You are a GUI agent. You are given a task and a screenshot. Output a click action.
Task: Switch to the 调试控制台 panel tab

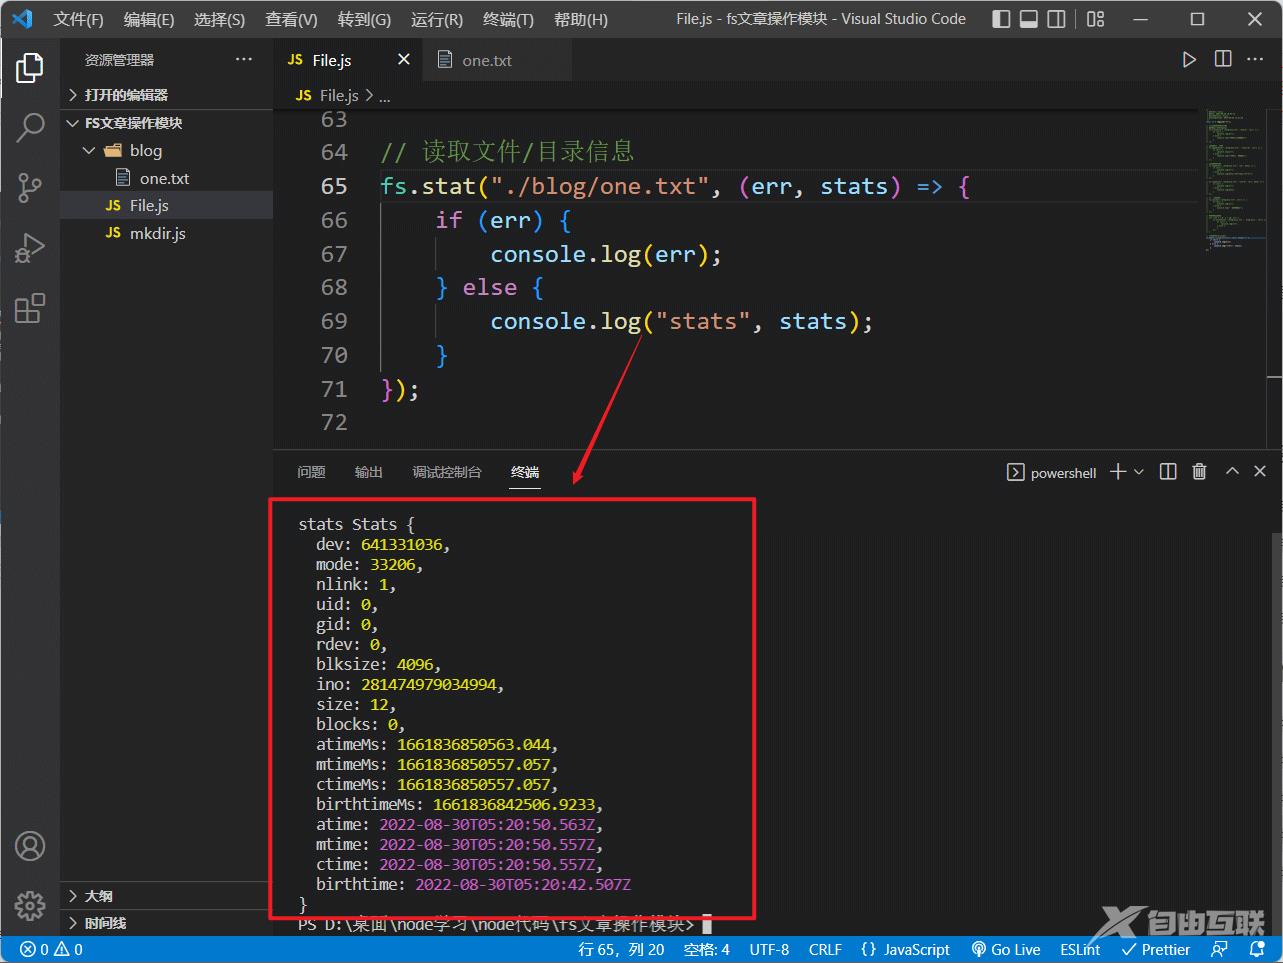click(x=447, y=472)
